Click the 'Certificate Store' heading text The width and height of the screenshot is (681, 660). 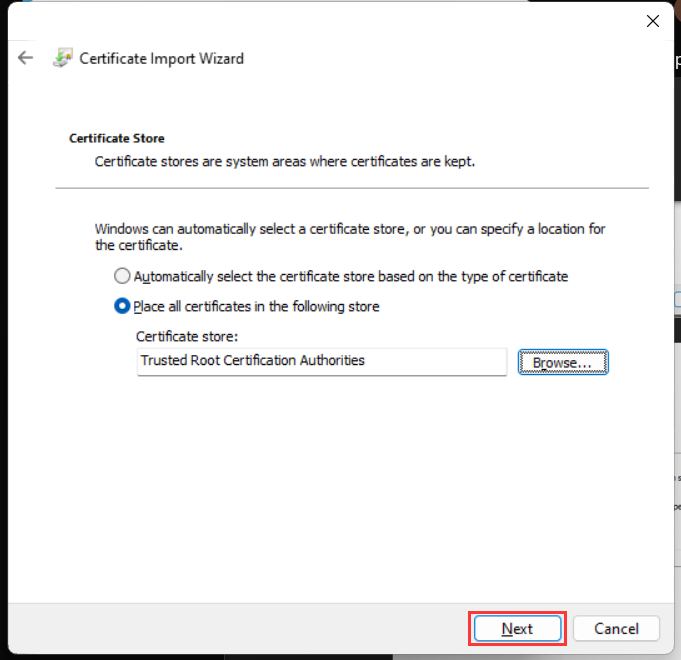point(117,138)
